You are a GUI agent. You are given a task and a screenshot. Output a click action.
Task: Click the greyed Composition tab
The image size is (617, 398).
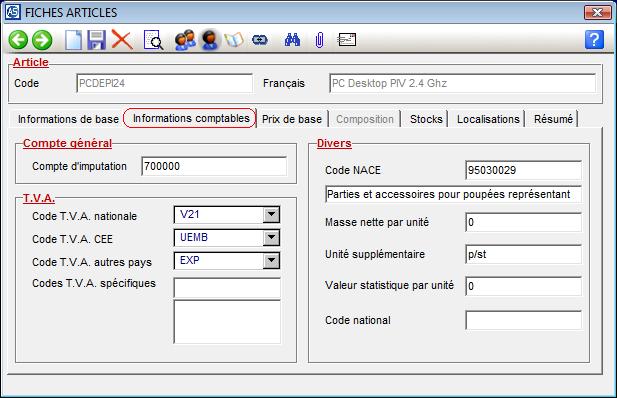click(365, 119)
